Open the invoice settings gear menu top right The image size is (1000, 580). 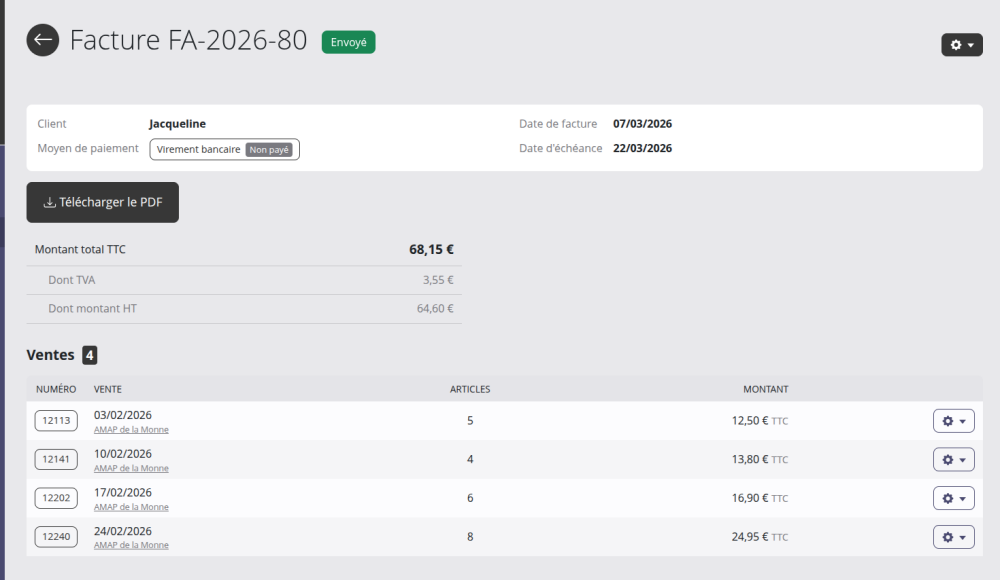[961, 45]
